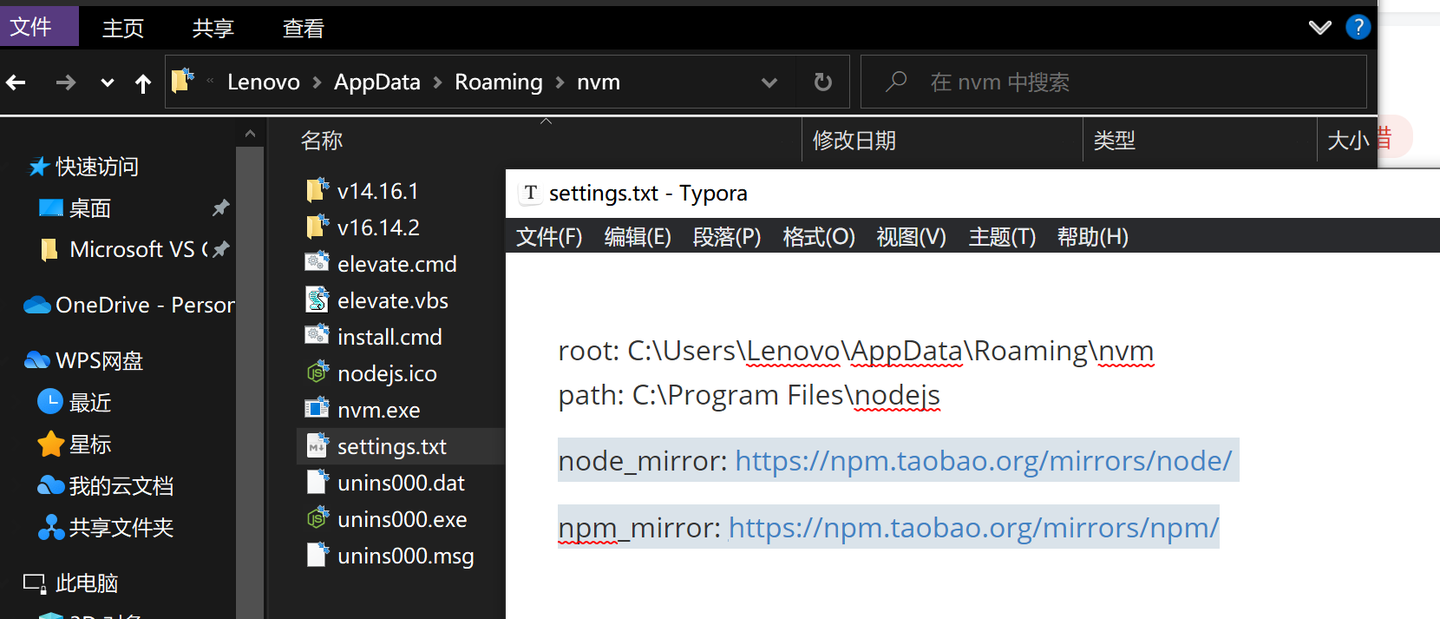Open the address bar history dropdown

(769, 82)
